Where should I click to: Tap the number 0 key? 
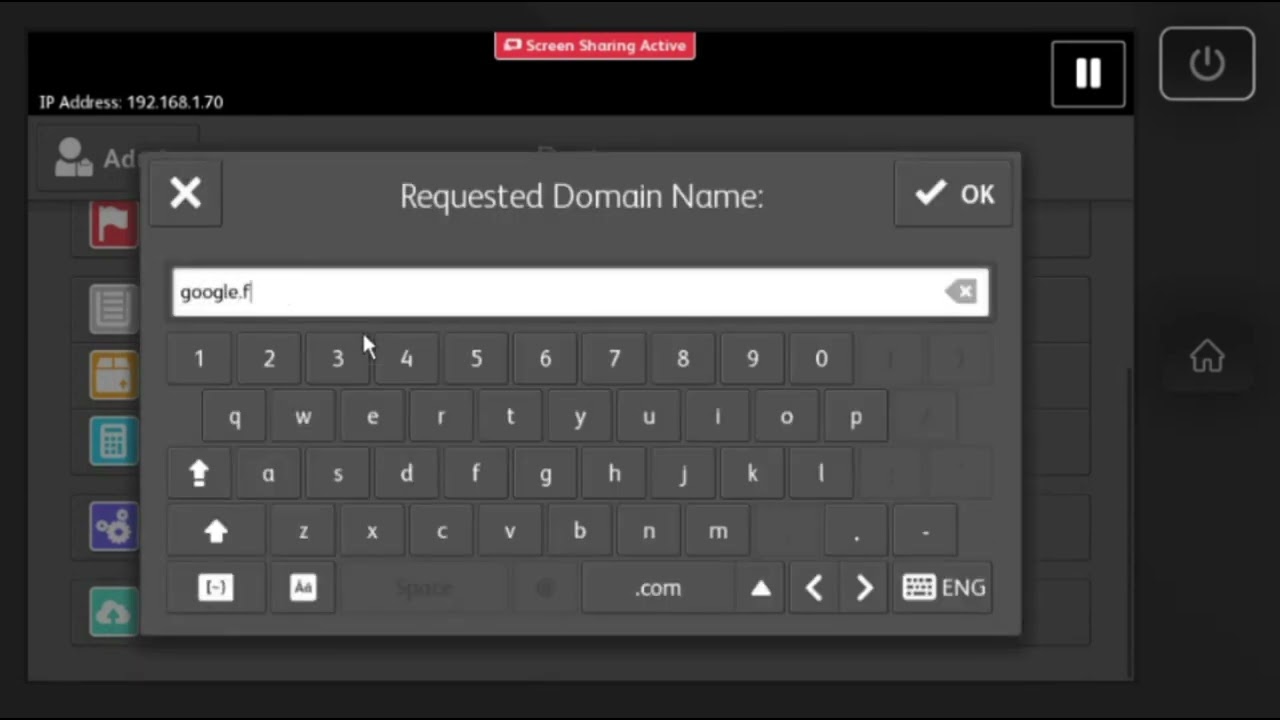tap(821, 359)
